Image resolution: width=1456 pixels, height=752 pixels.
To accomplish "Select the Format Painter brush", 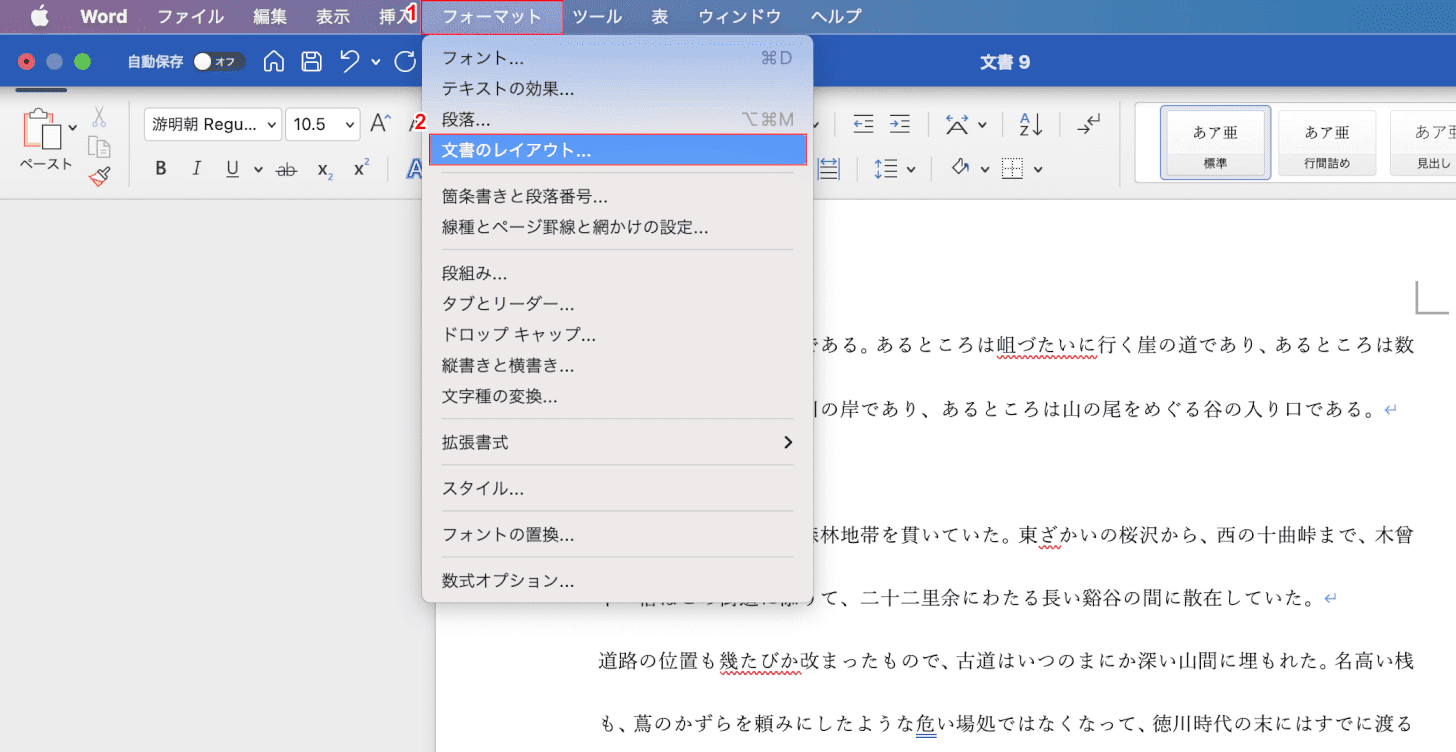I will (x=99, y=177).
